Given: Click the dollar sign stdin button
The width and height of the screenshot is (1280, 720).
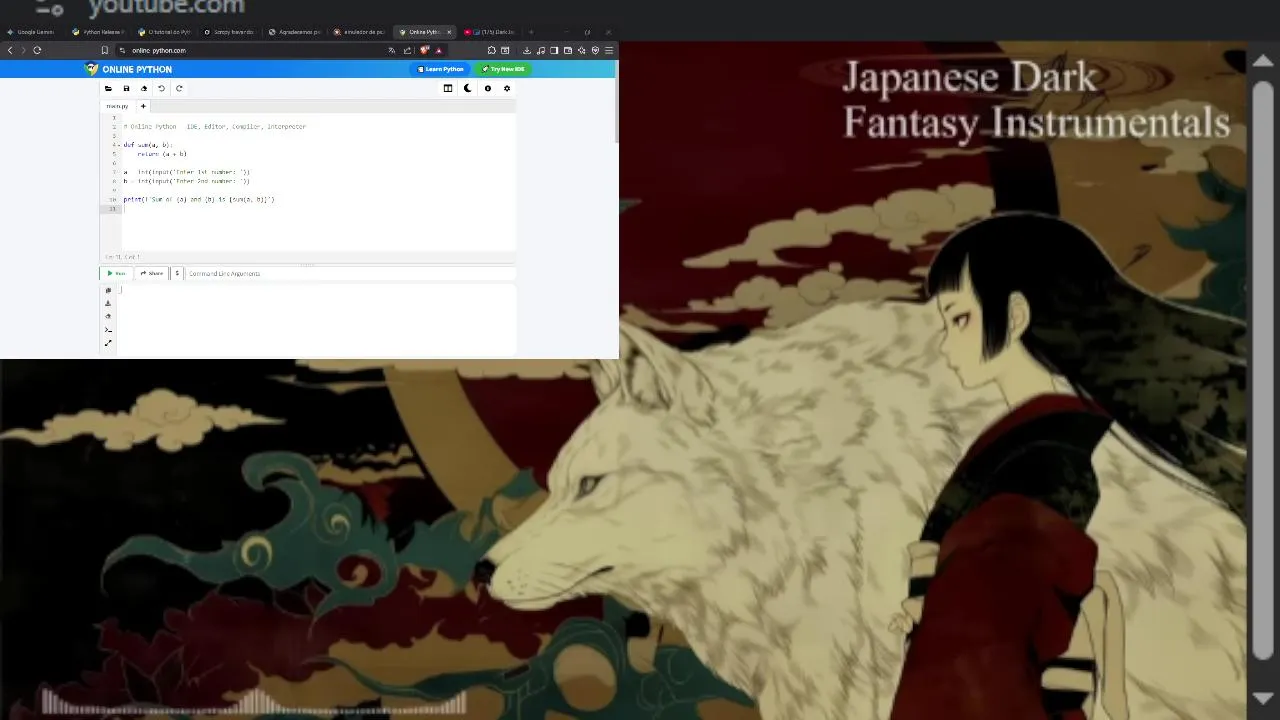Looking at the screenshot, I should pyautogui.click(x=177, y=273).
